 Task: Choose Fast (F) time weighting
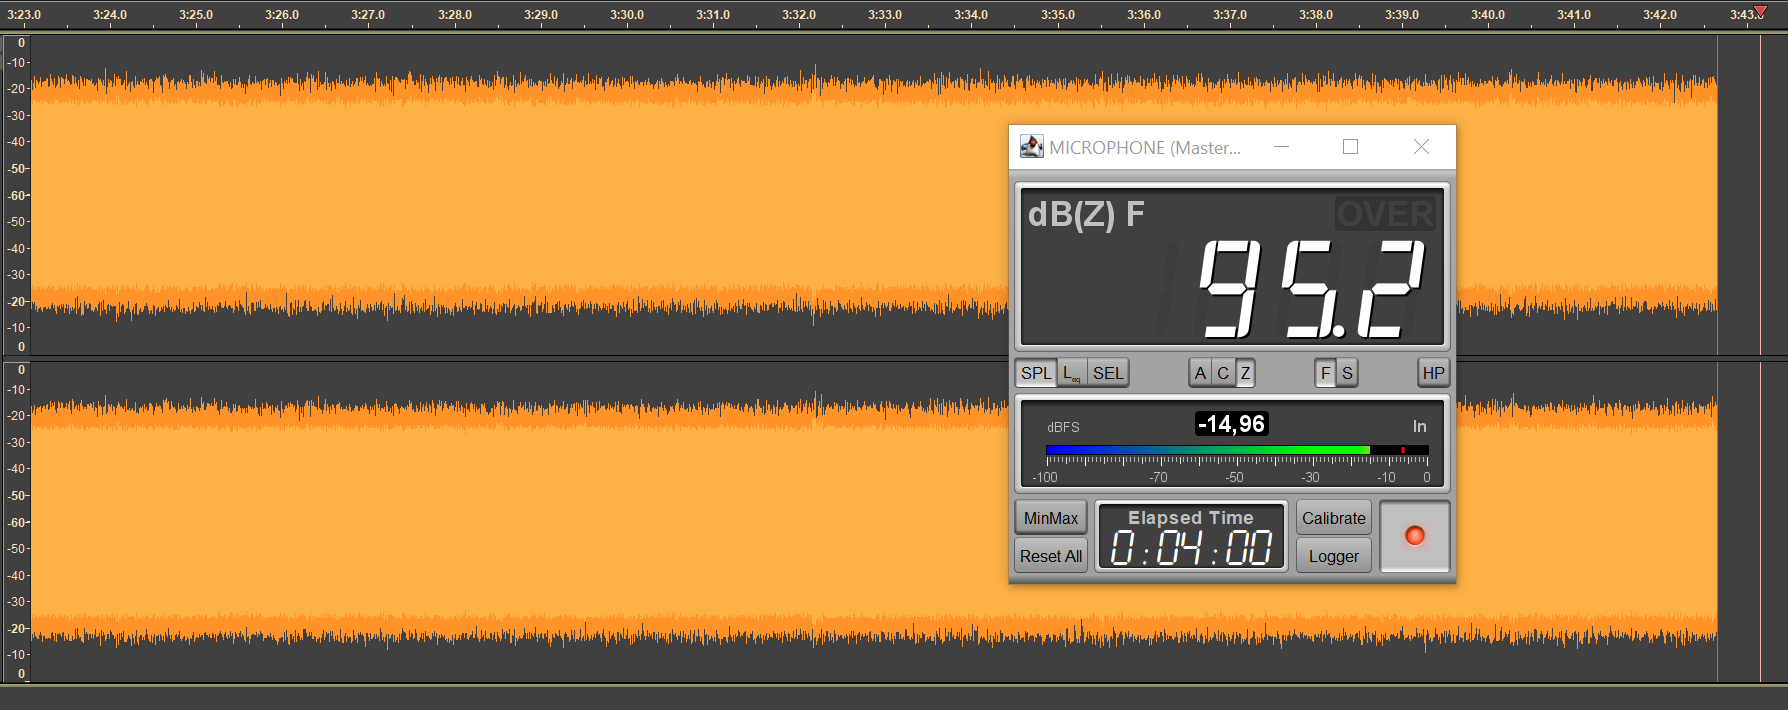point(1325,373)
